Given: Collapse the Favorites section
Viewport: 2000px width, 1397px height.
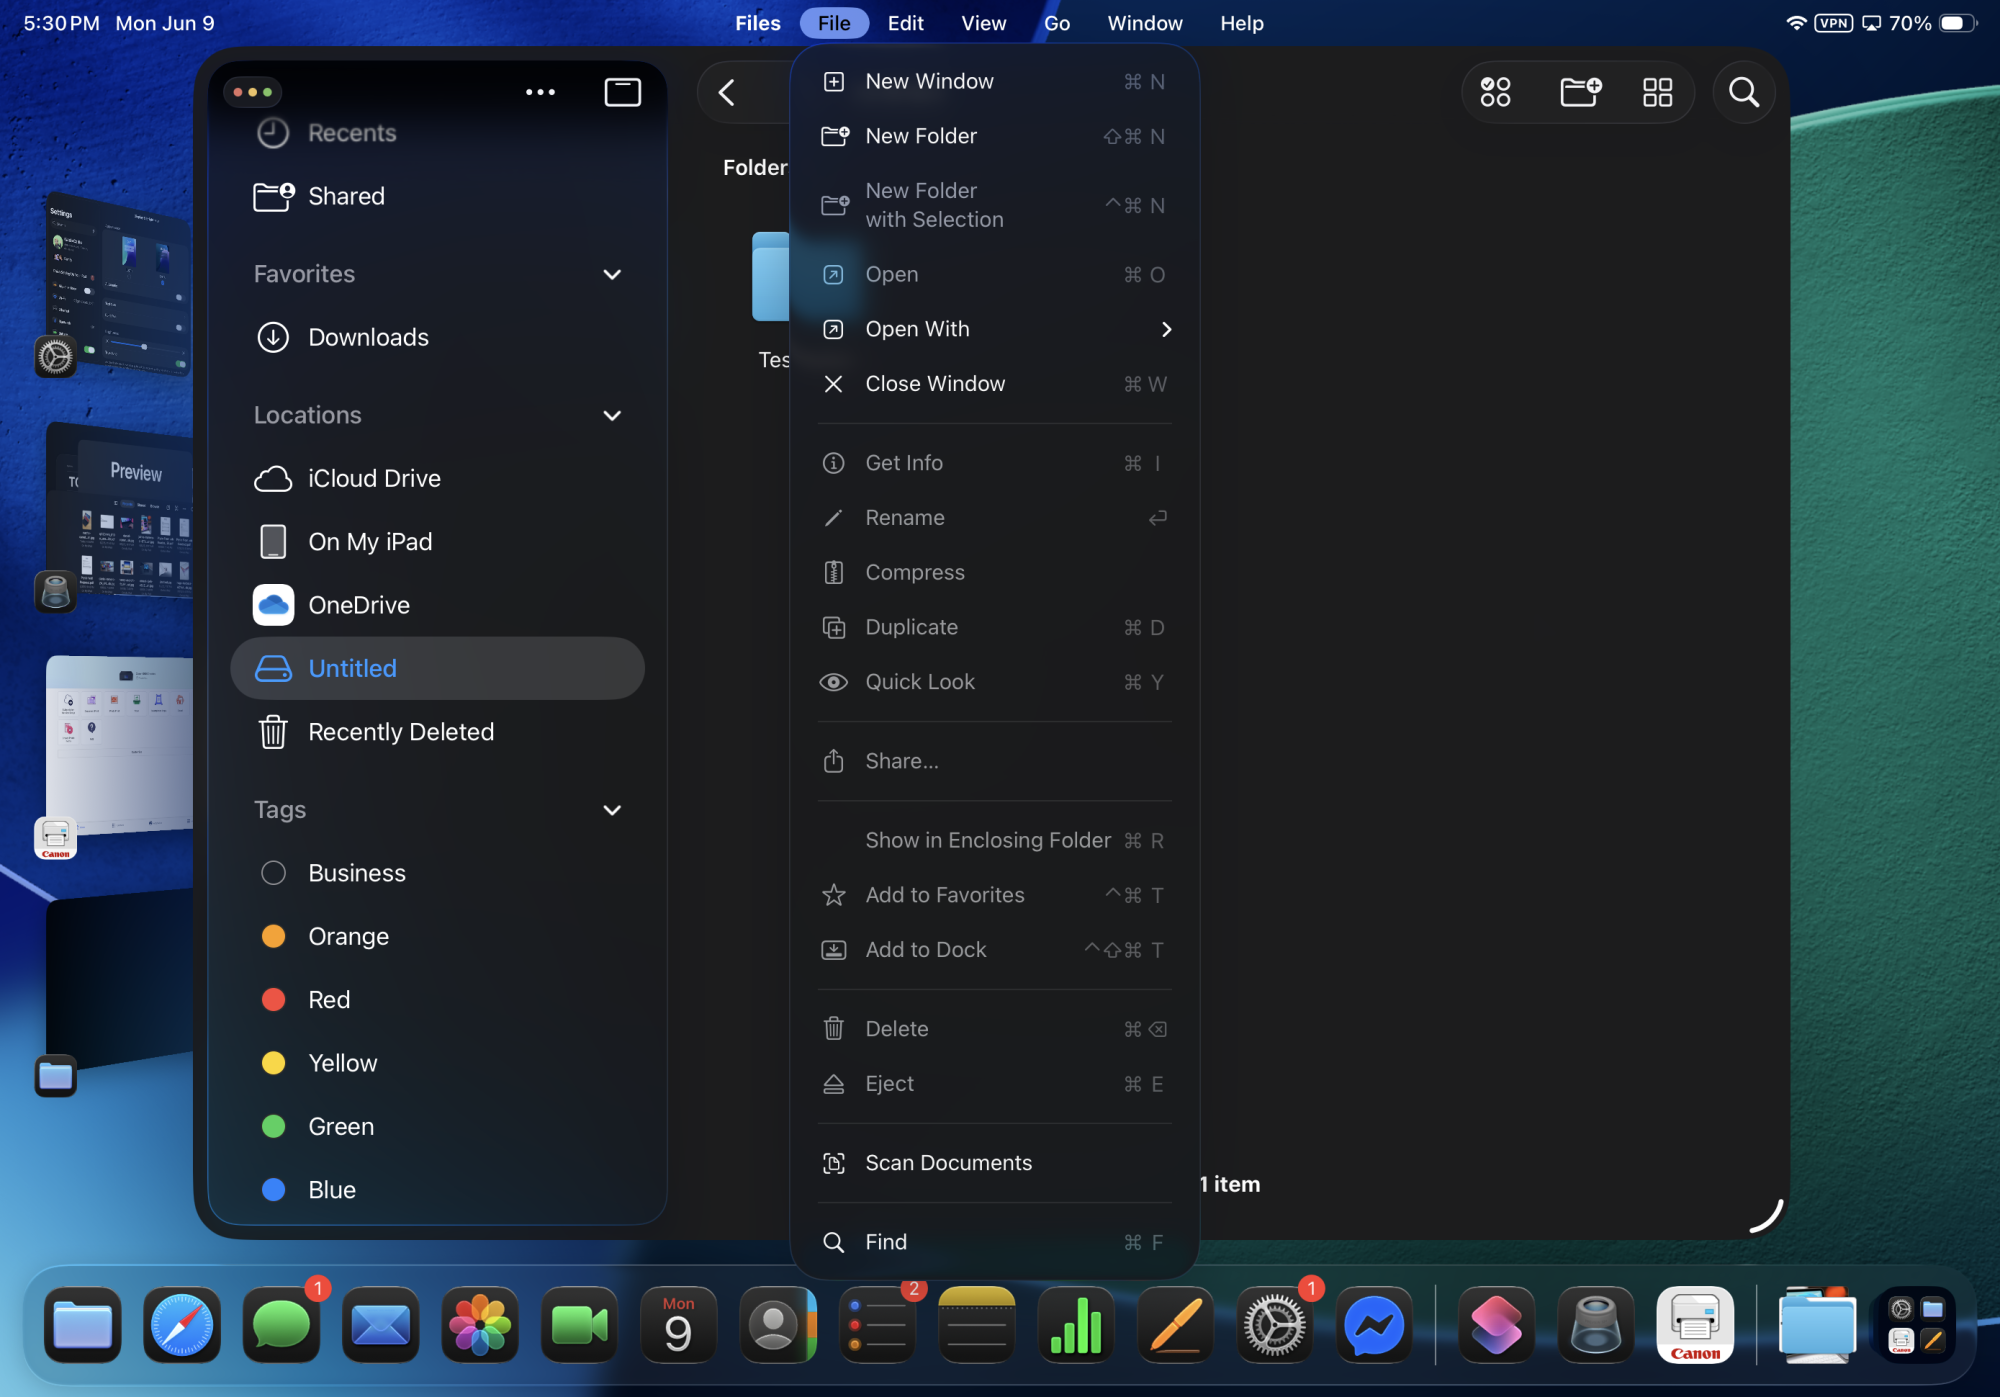Looking at the screenshot, I should click(612, 274).
